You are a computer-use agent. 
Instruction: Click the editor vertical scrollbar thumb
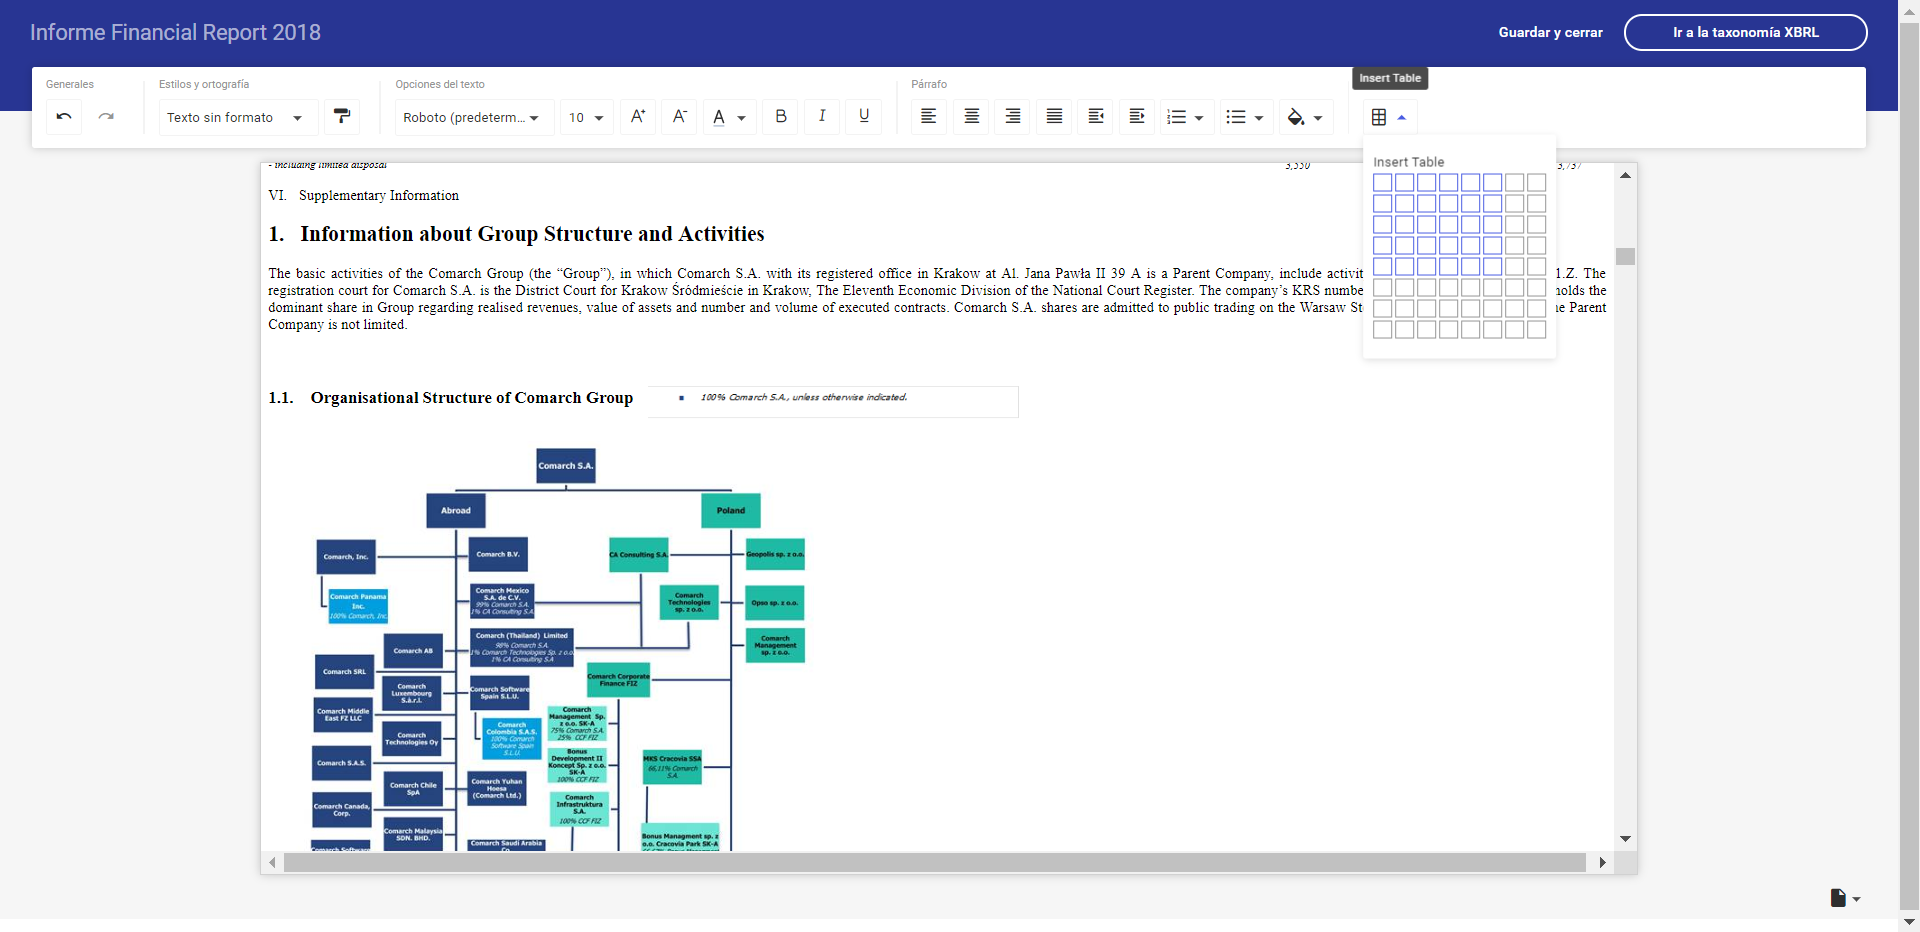(1625, 257)
